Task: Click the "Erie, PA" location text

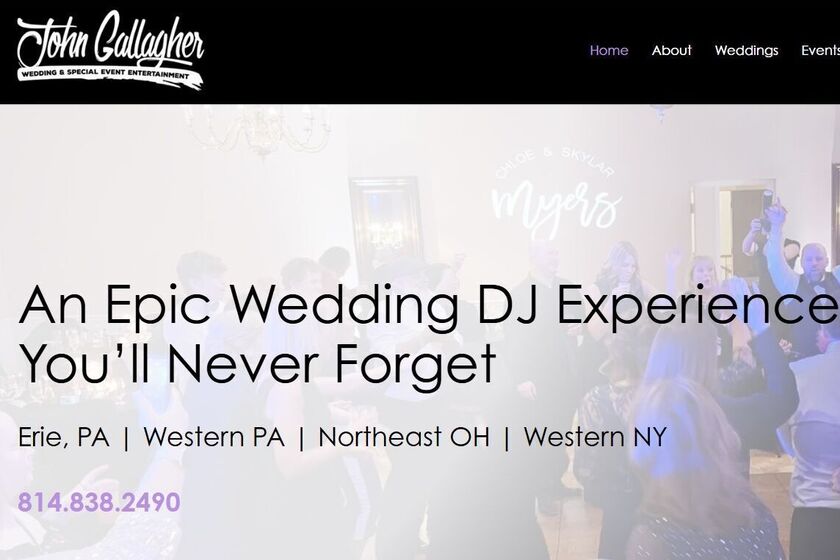Action: (63, 437)
